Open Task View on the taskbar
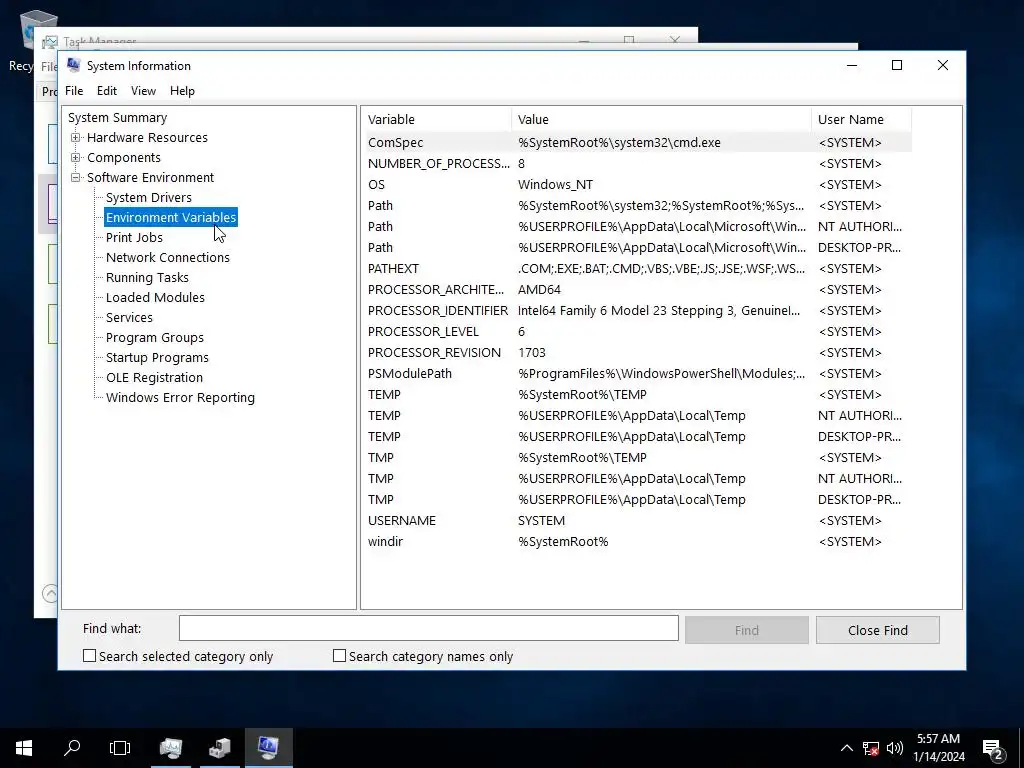Viewport: 1024px width, 768px height. (x=120, y=748)
